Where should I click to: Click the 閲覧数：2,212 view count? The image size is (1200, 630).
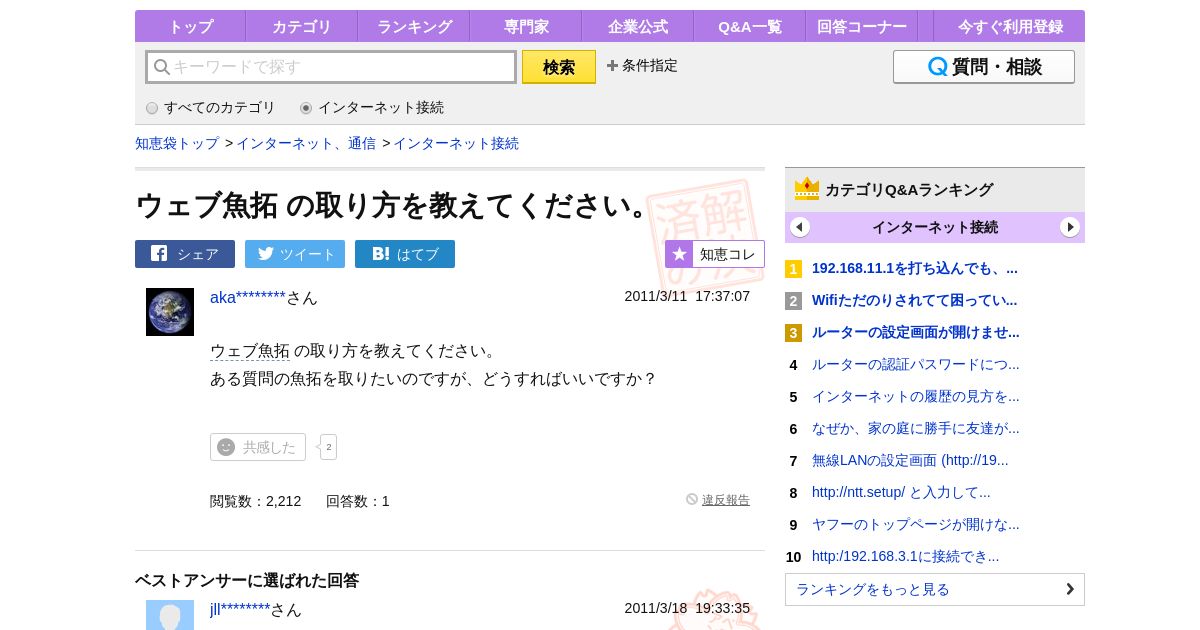(x=255, y=501)
